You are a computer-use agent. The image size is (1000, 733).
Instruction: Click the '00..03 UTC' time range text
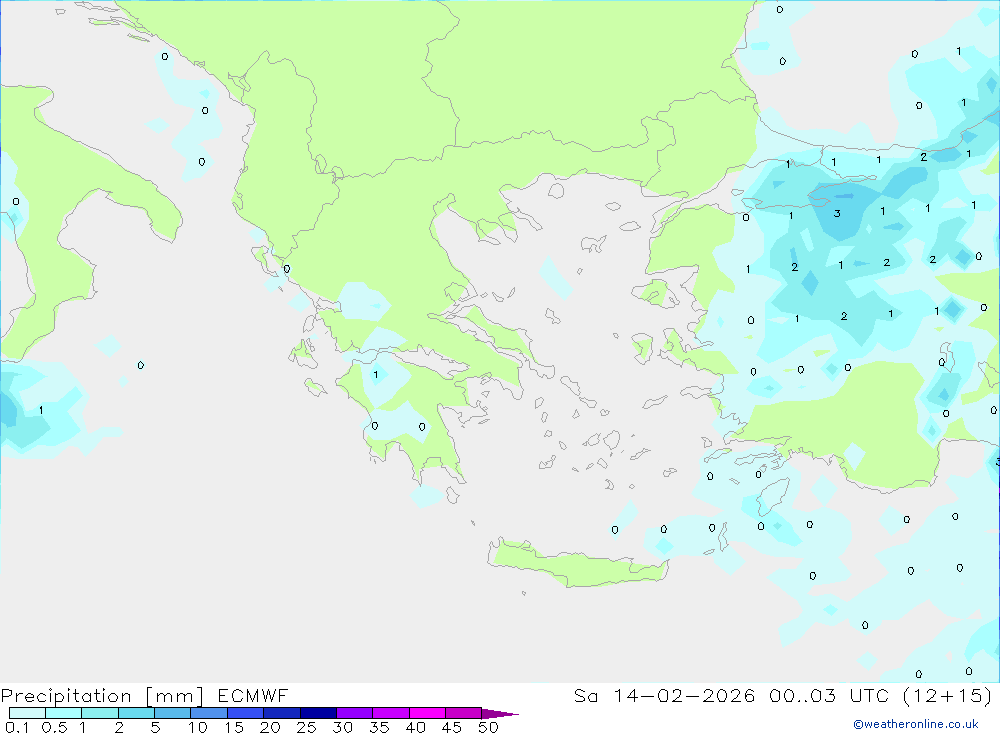tap(829, 695)
